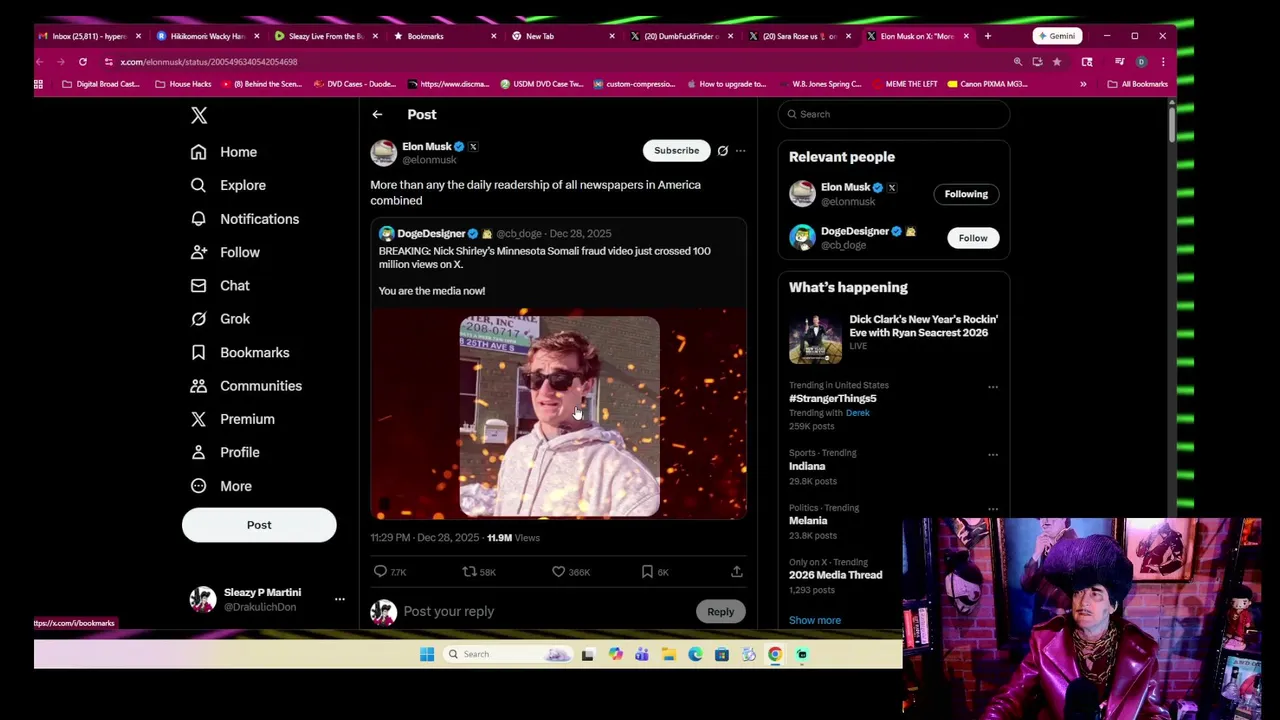Open File Explorer from the taskbar
This screenshot has height=720, width=1280.
669,655
